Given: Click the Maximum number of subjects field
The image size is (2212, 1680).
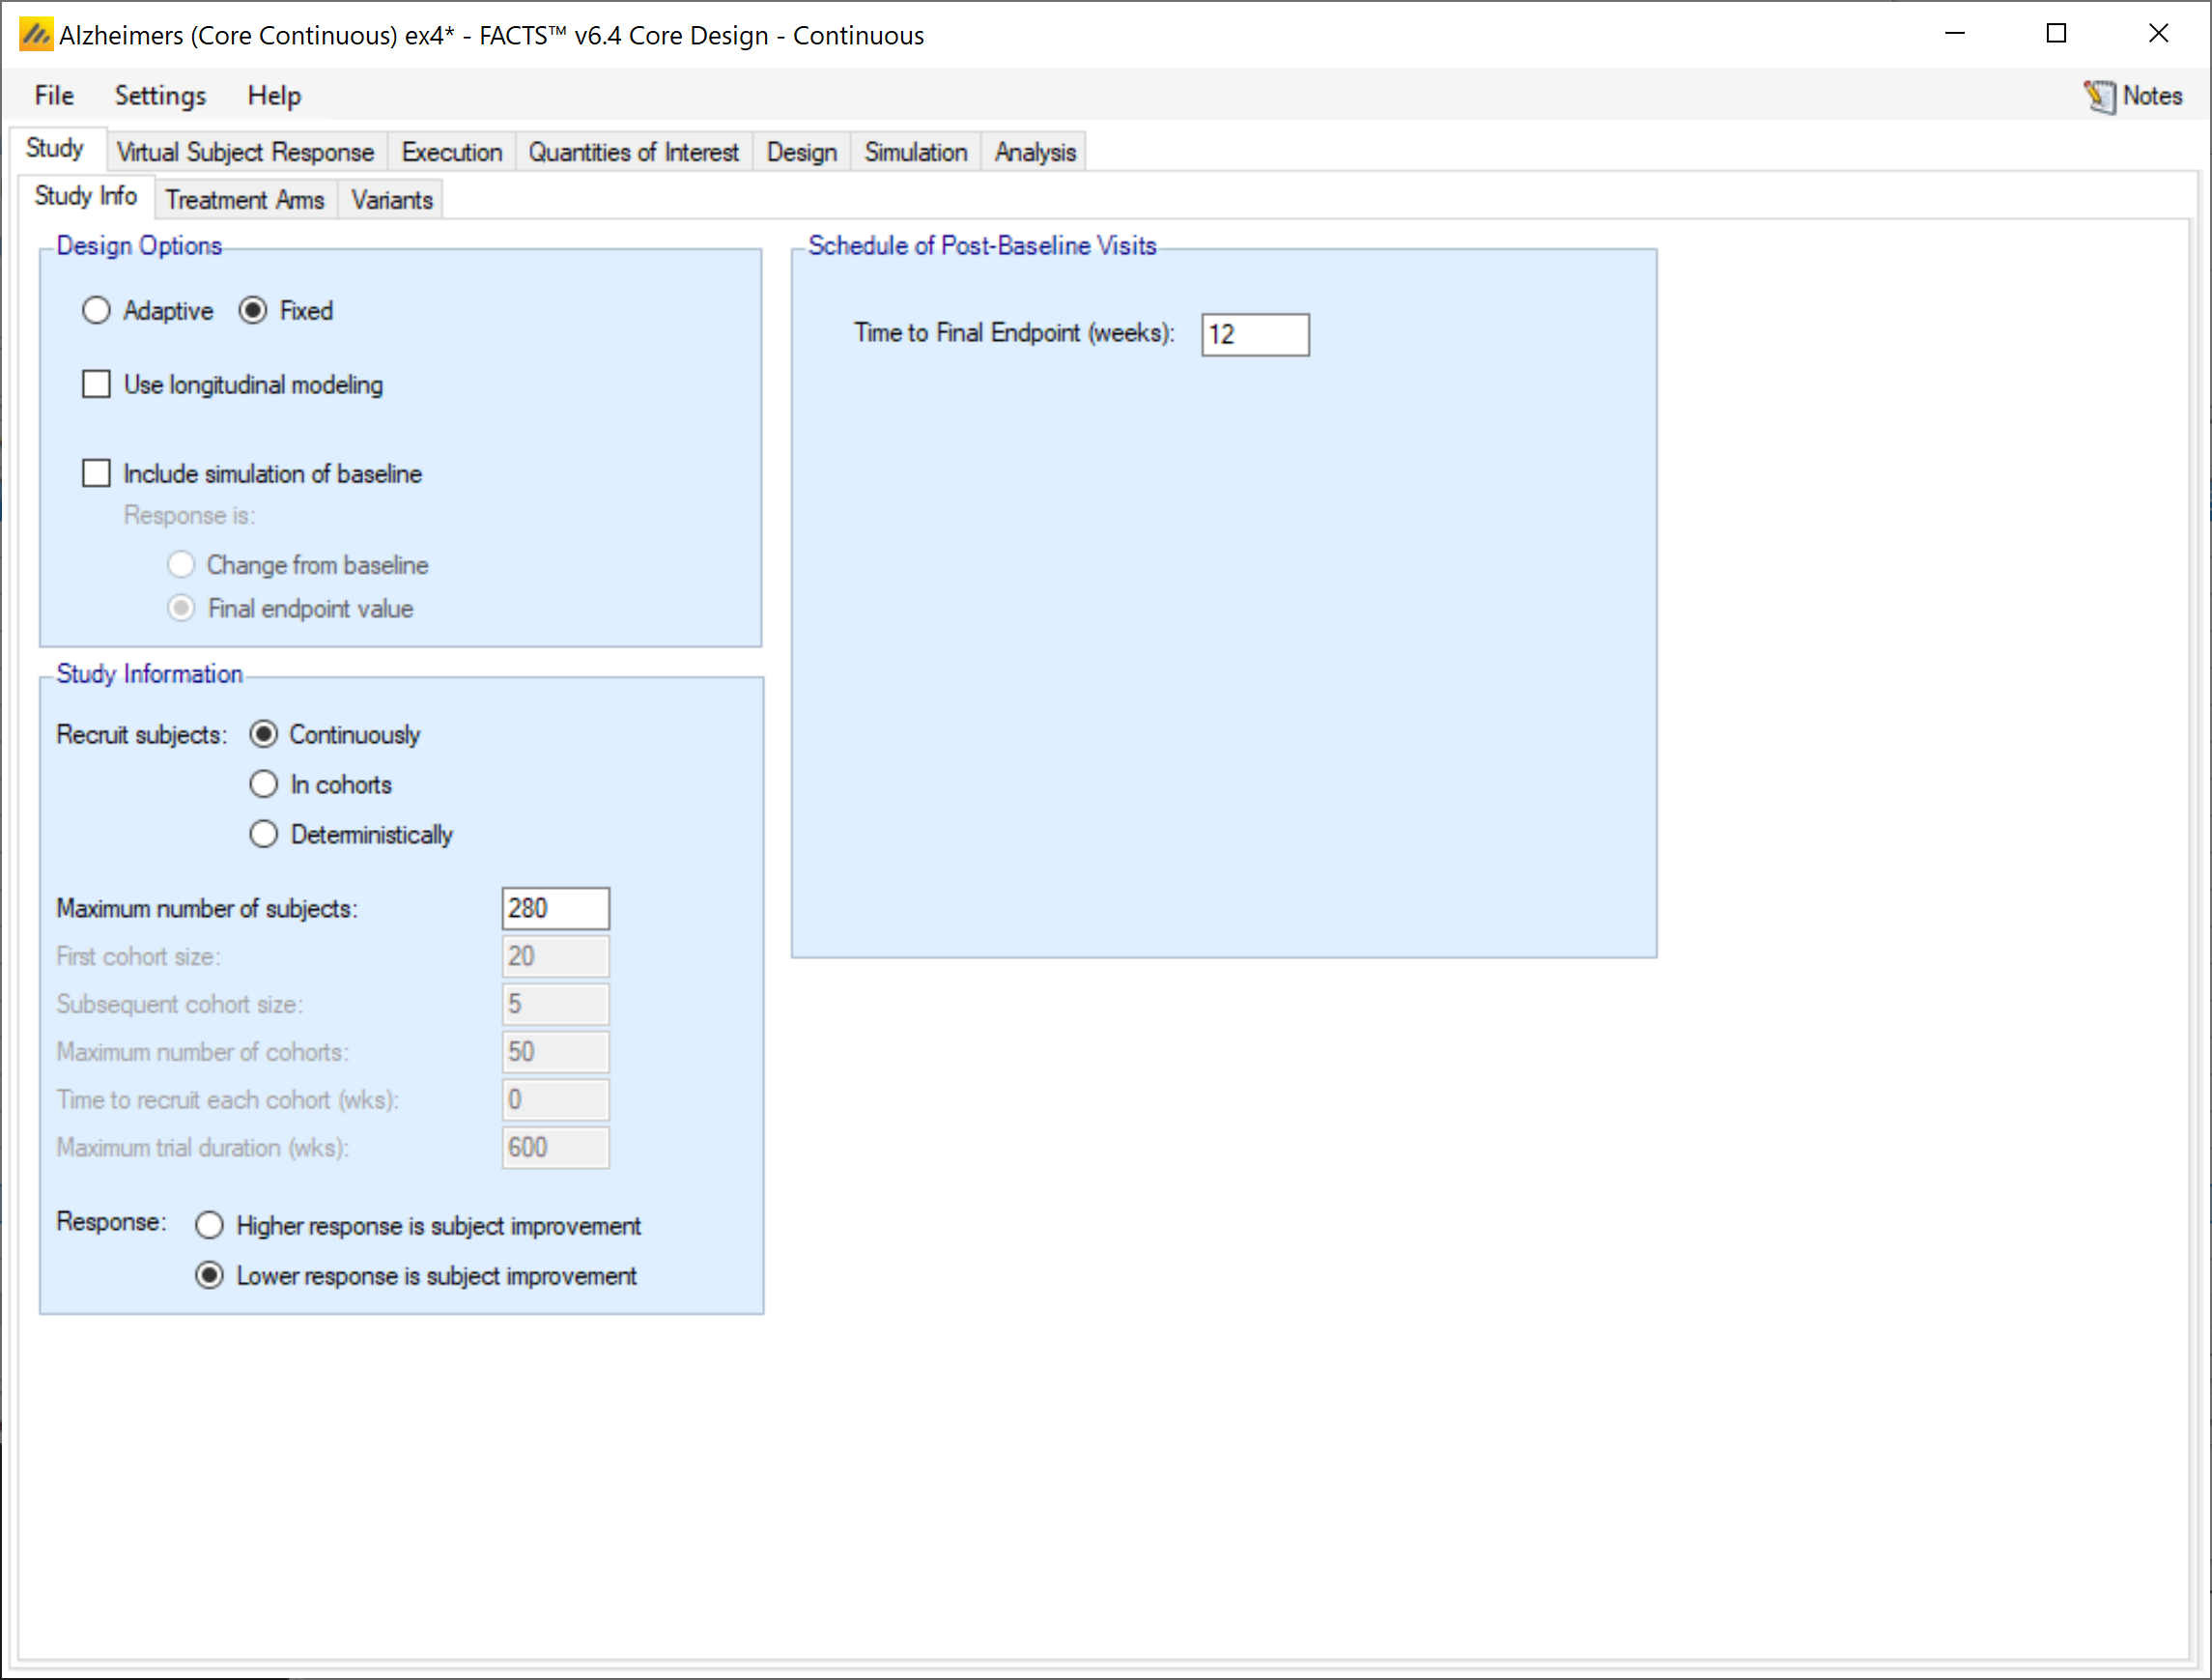Looking at the screenshot, I should point(555,909).
